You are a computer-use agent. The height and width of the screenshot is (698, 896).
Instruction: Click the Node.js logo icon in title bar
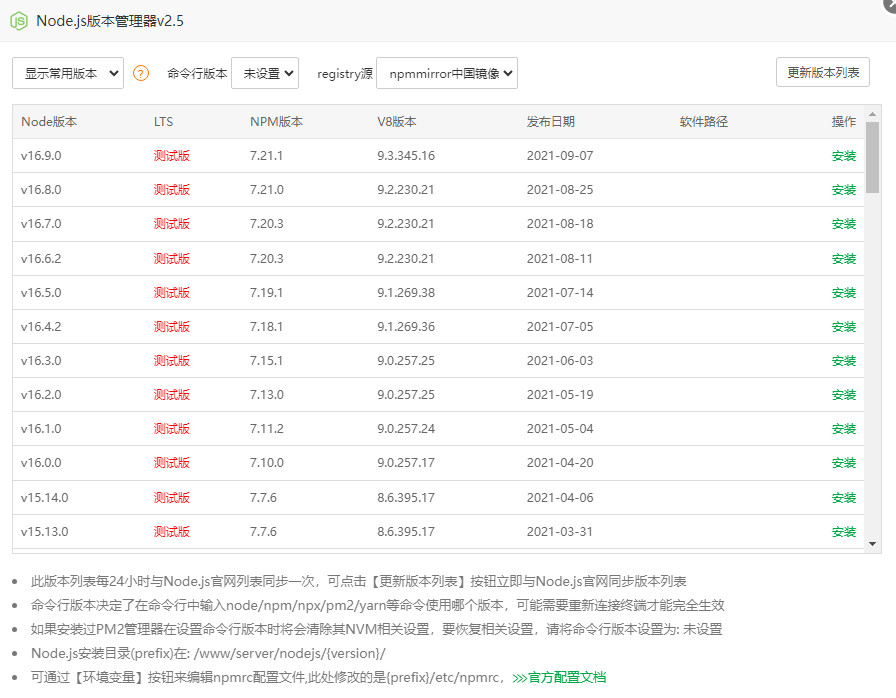click(19, 21)
